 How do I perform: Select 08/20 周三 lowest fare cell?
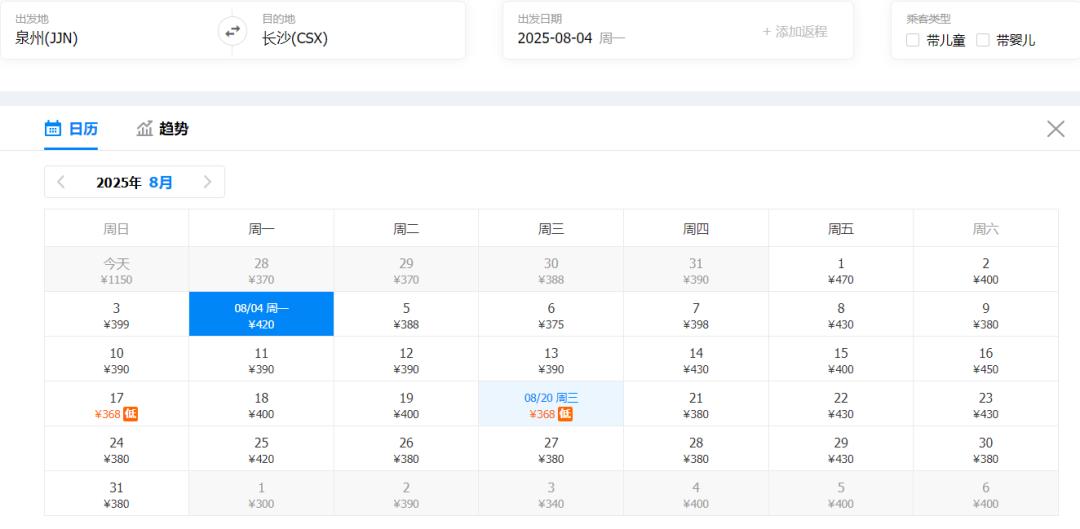click(551, 404)
